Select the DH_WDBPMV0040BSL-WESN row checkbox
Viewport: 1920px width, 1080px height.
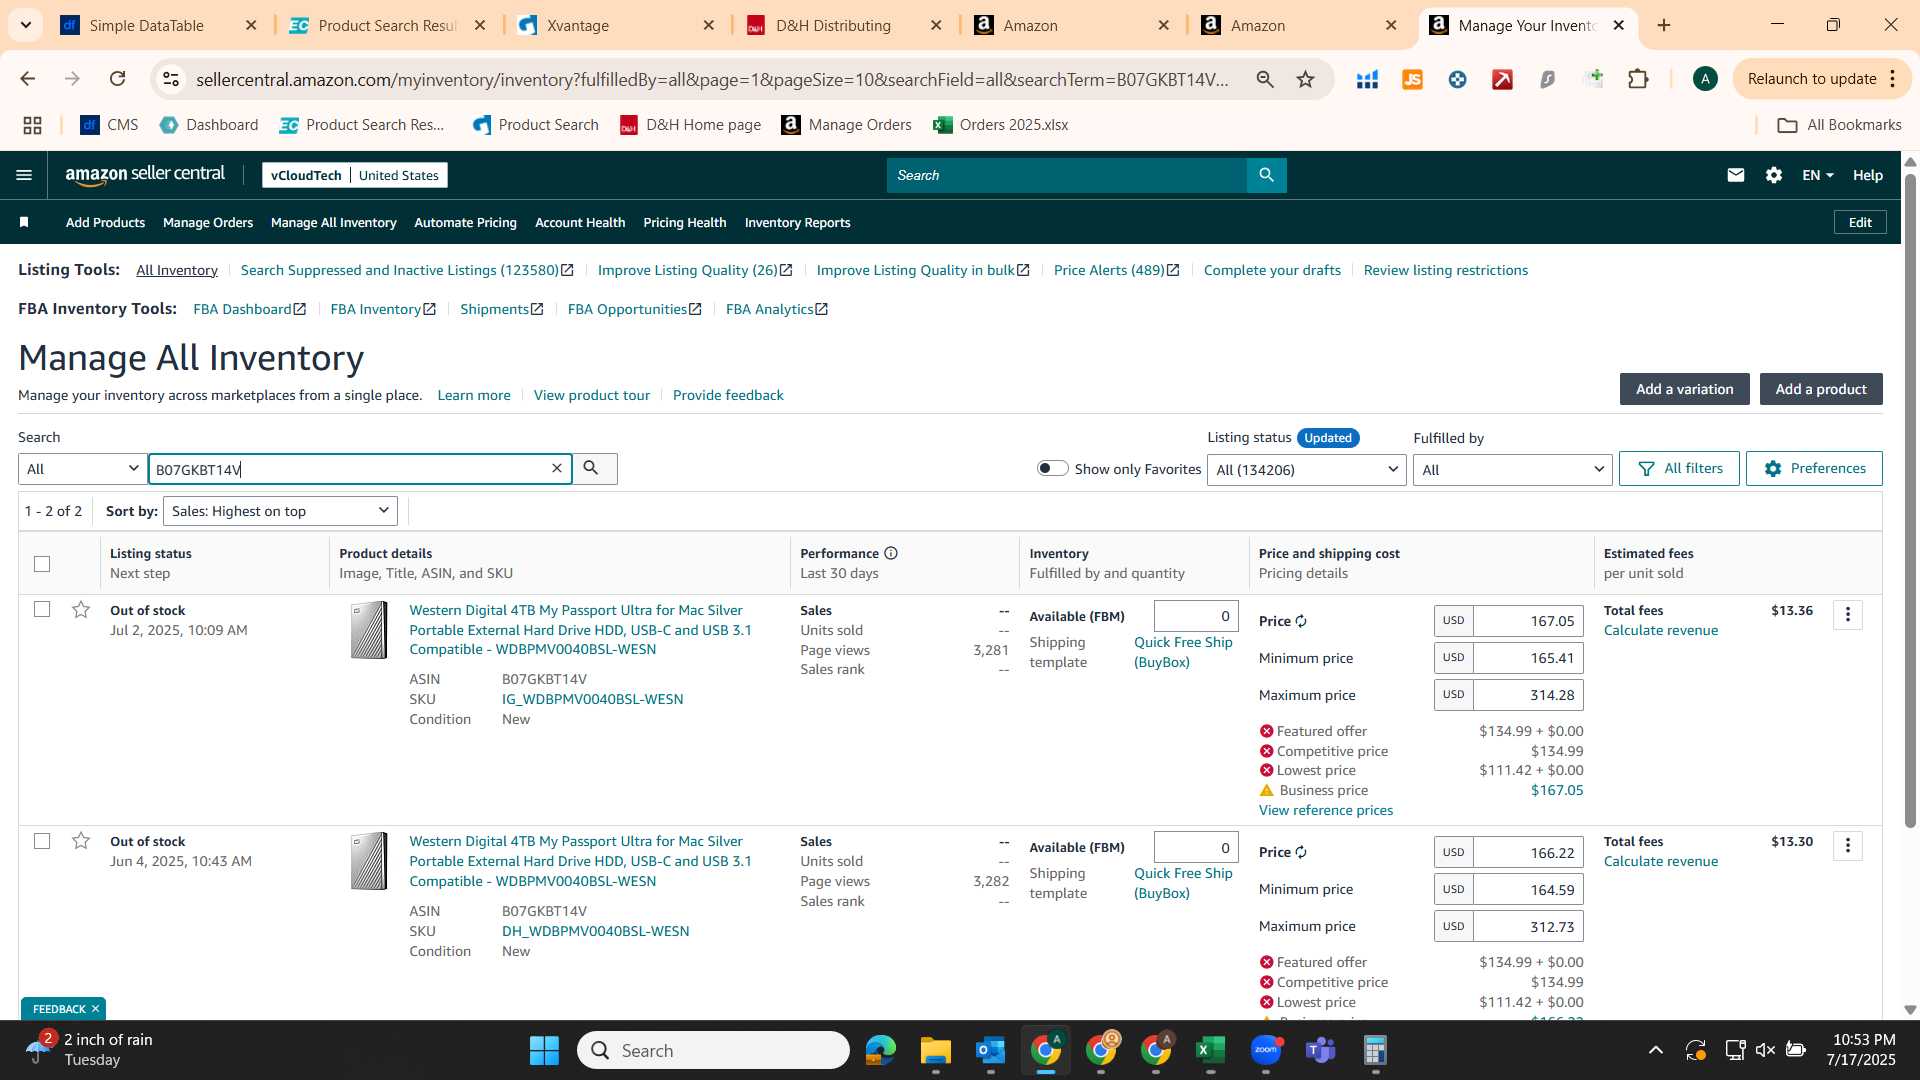click(42, 841)
